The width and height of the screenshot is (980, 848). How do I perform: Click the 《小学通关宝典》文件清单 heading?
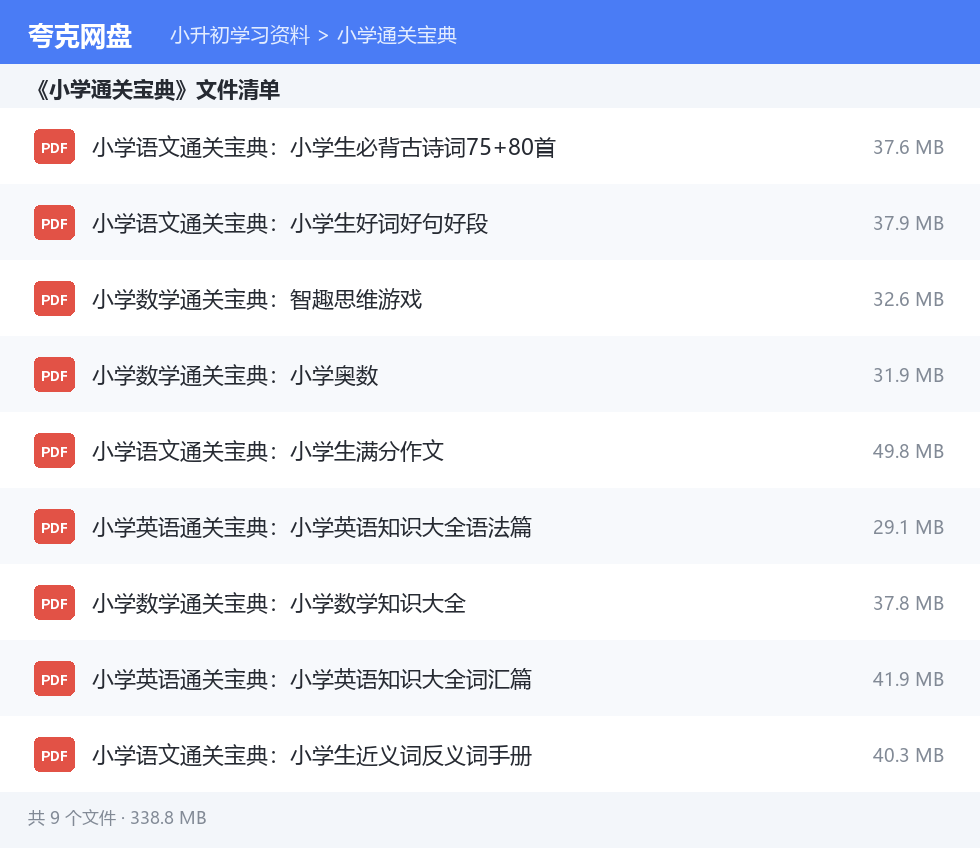coord(156,90)
